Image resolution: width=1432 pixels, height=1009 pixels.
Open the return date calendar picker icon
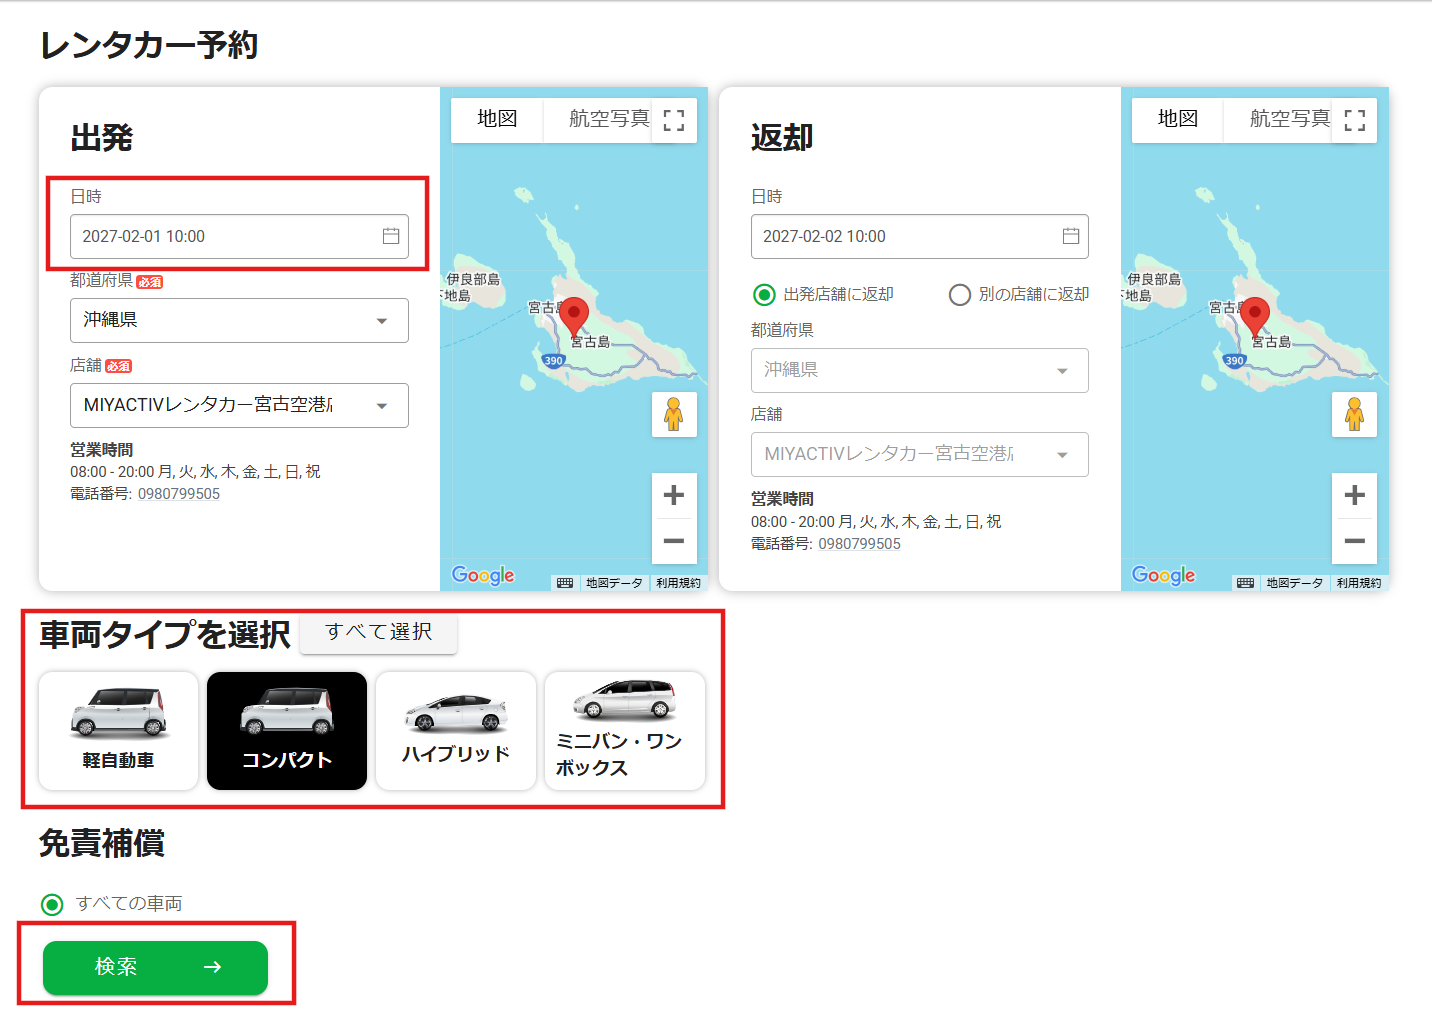point(1071,236)
